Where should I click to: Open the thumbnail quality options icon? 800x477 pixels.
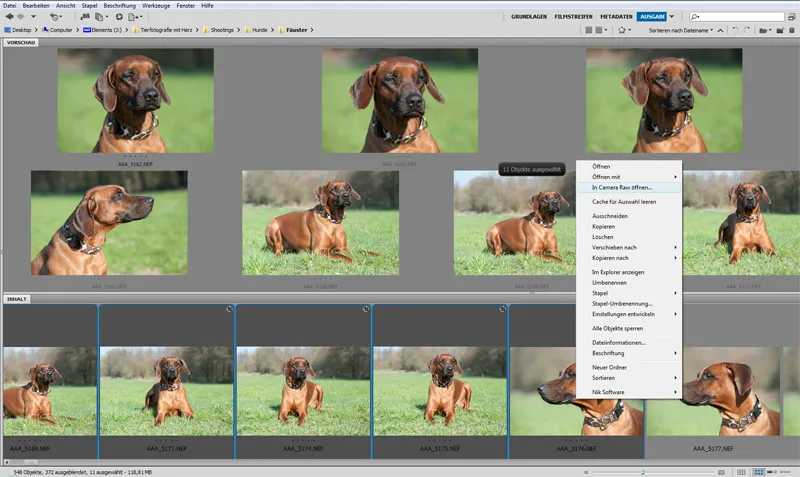[588, 30]
